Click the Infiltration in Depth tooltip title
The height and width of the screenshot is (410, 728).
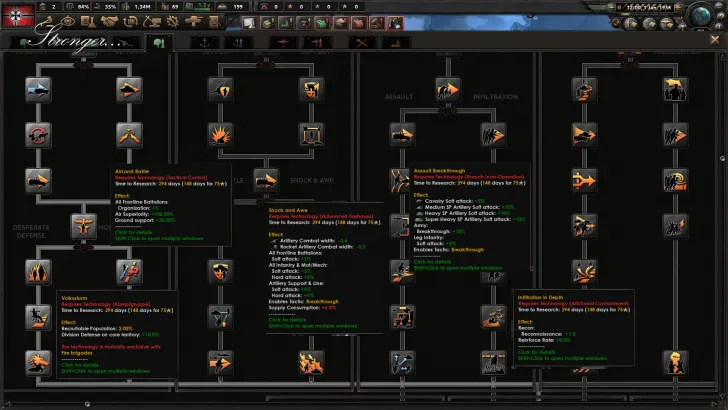click(x=540, y=297)
